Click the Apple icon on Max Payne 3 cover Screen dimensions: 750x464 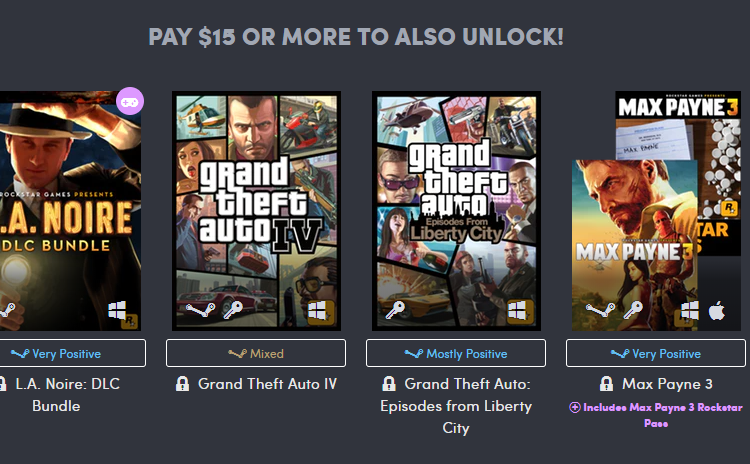[717, 311]
